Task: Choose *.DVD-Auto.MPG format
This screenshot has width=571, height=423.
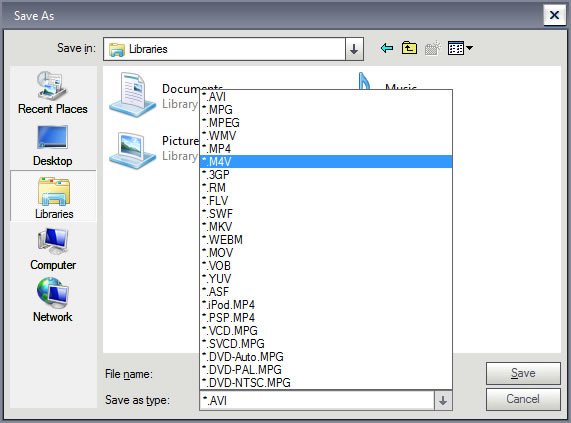Action: [x=326, y=357]
